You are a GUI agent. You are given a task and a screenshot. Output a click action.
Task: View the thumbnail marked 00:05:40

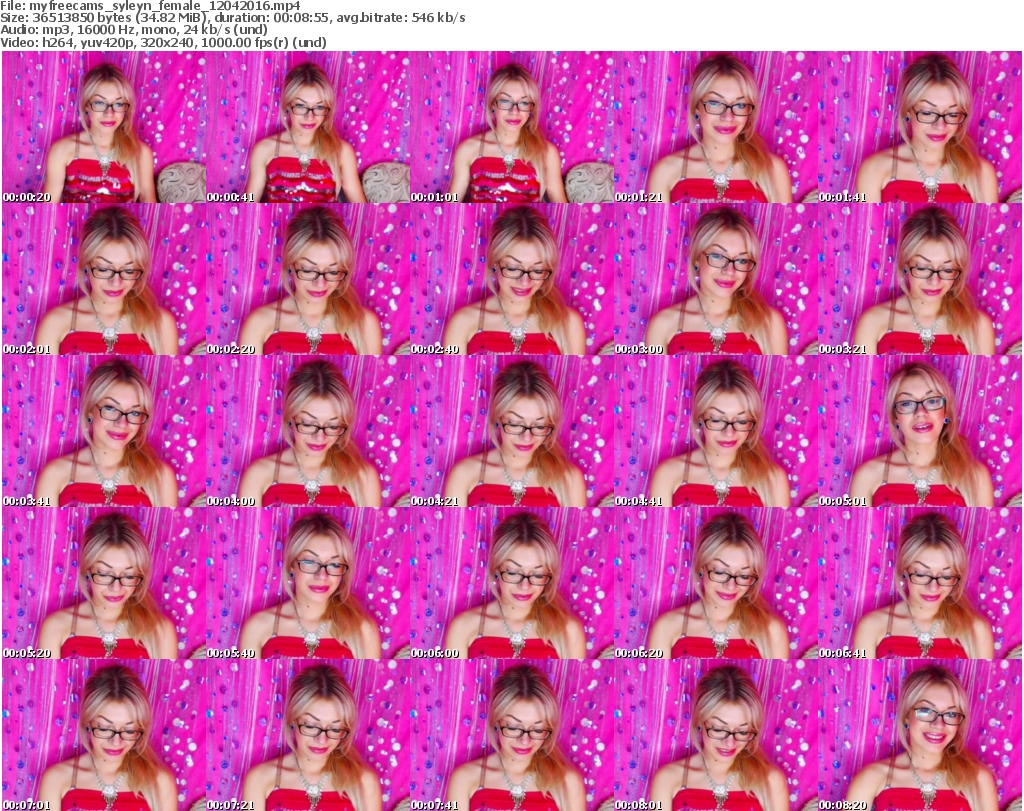[308, 584]
